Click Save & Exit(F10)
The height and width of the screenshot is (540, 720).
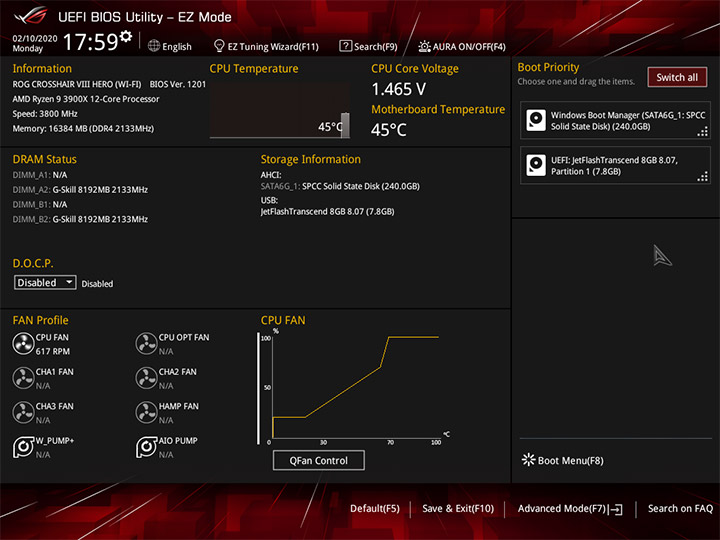pyautogui.click(x=458, y=509)
